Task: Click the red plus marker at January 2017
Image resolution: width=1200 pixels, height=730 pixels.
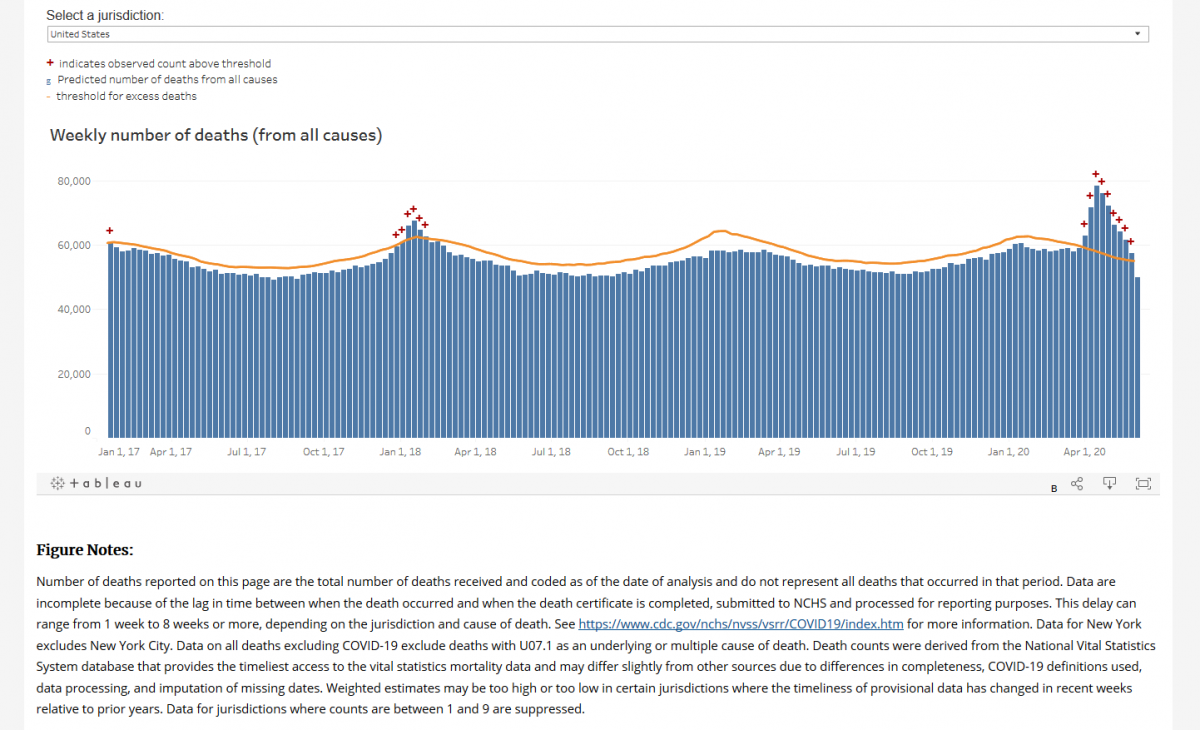Action: (x=110, y=231)
